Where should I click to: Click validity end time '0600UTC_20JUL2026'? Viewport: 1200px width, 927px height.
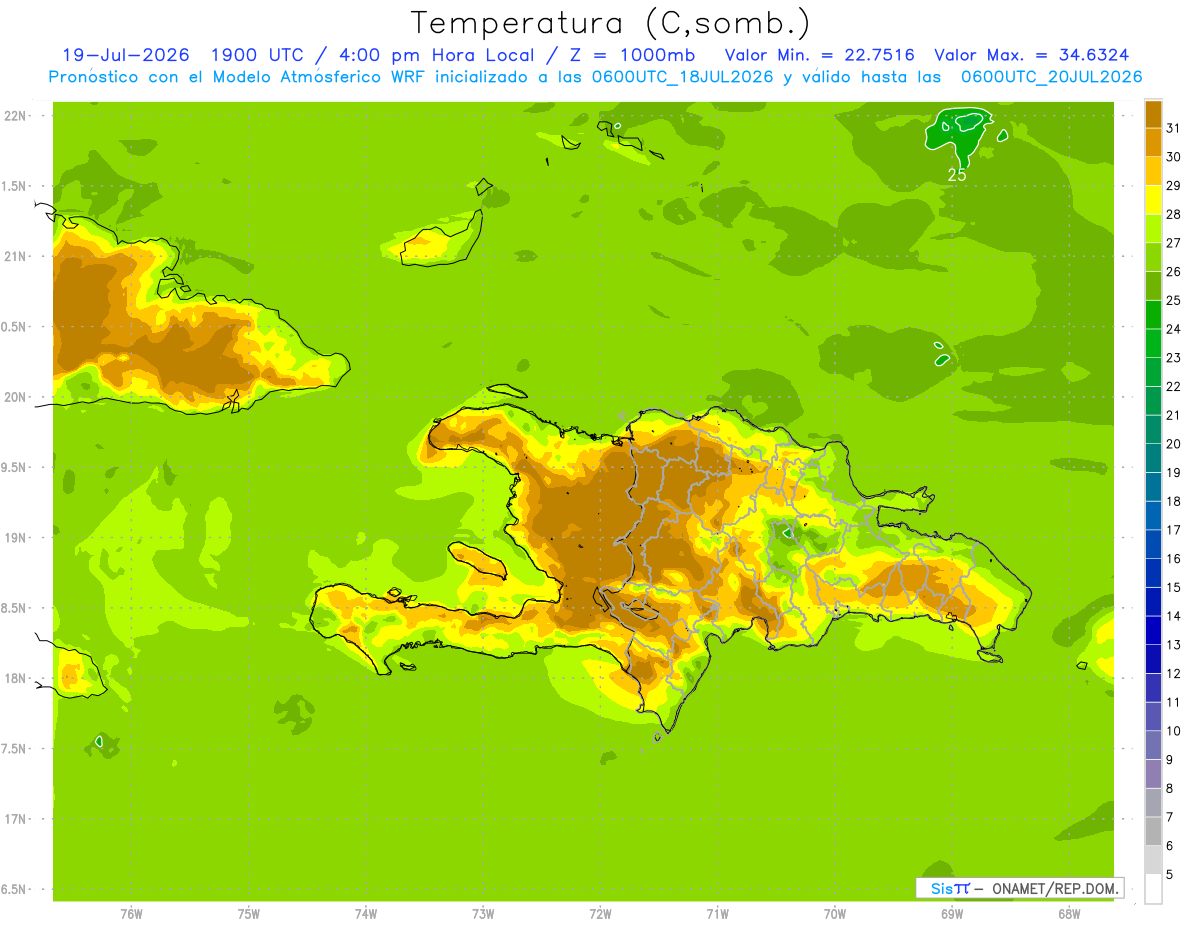[x=1052, y=77]
